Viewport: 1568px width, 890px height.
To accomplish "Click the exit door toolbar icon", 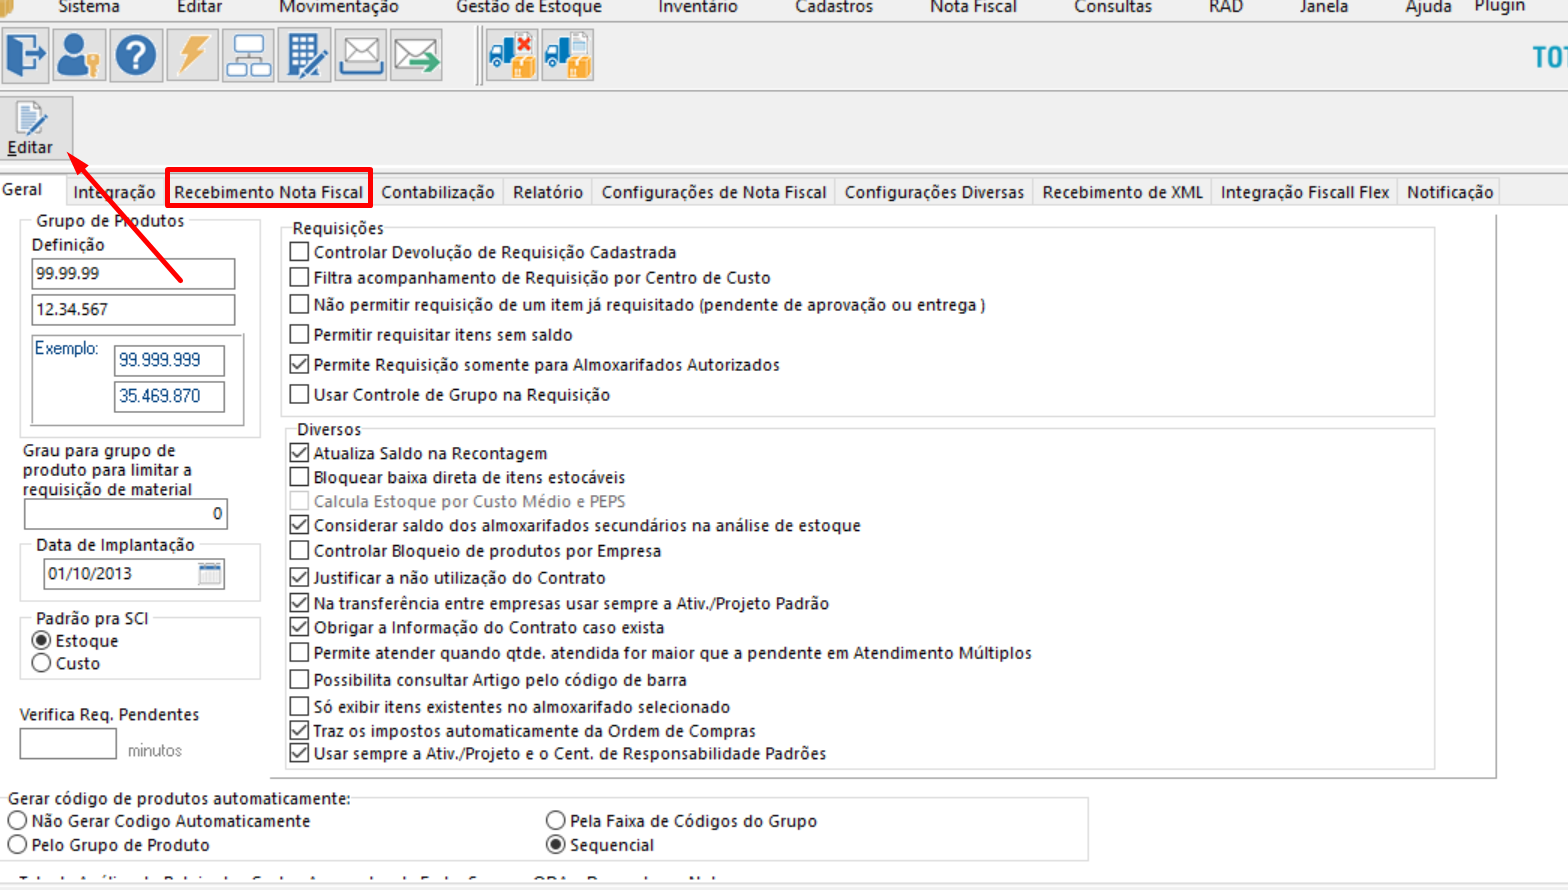I will coord(26,55).
